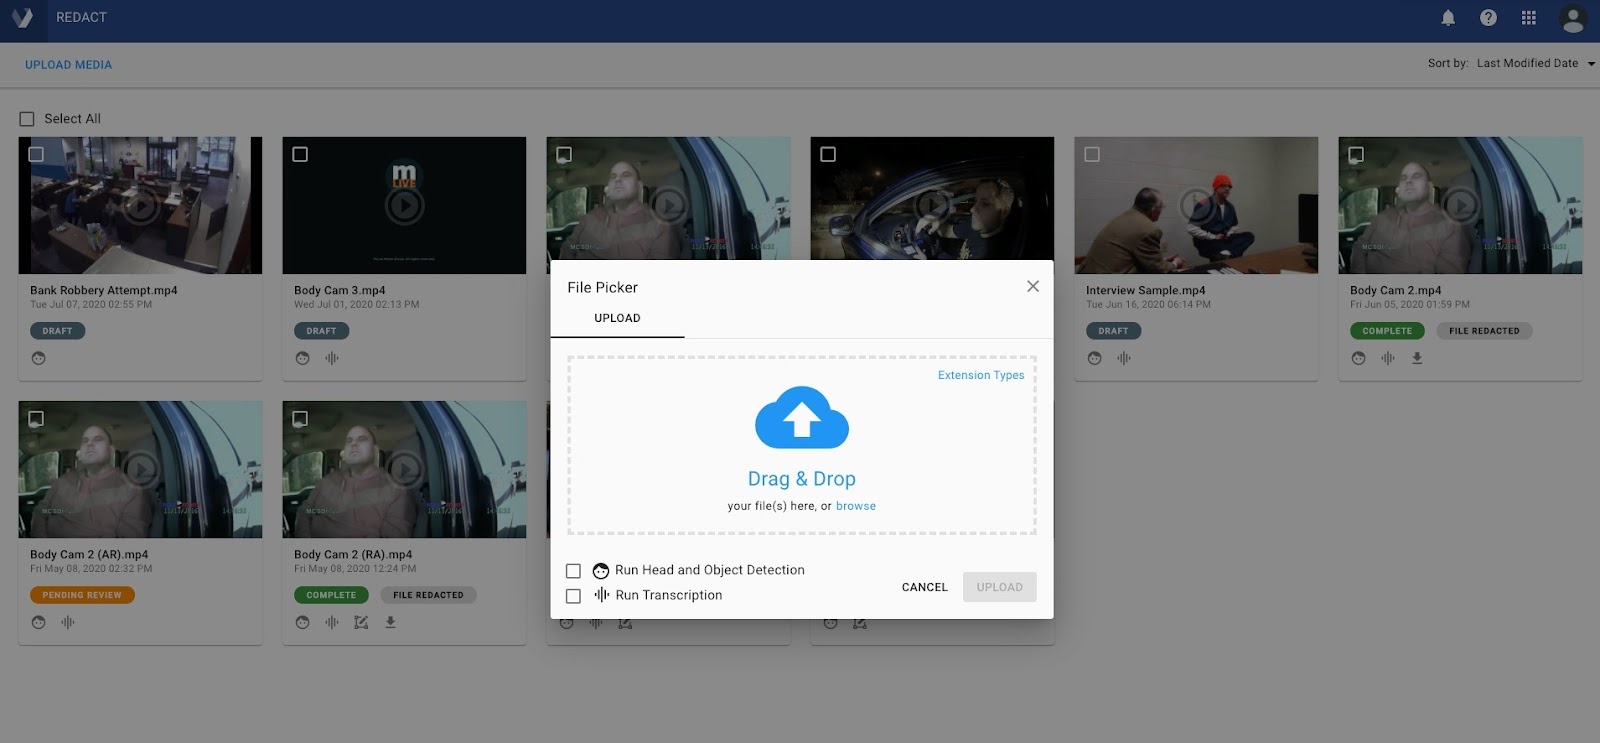The image size is (1600, 743).
Task: Click the browse link
Action: pyautogui.click(x=855, y=506)
